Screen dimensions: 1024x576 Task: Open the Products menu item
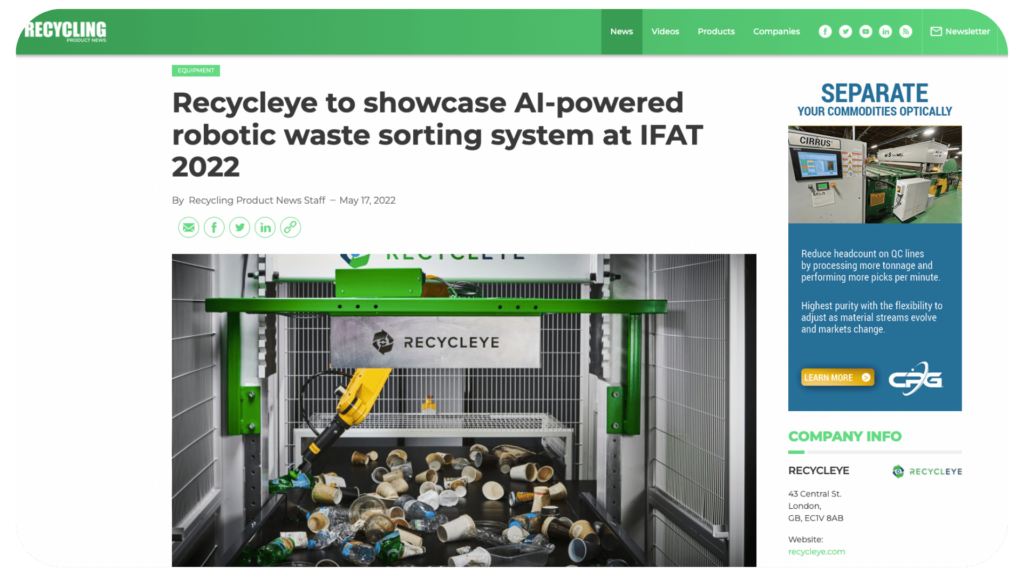click(716, 31)
